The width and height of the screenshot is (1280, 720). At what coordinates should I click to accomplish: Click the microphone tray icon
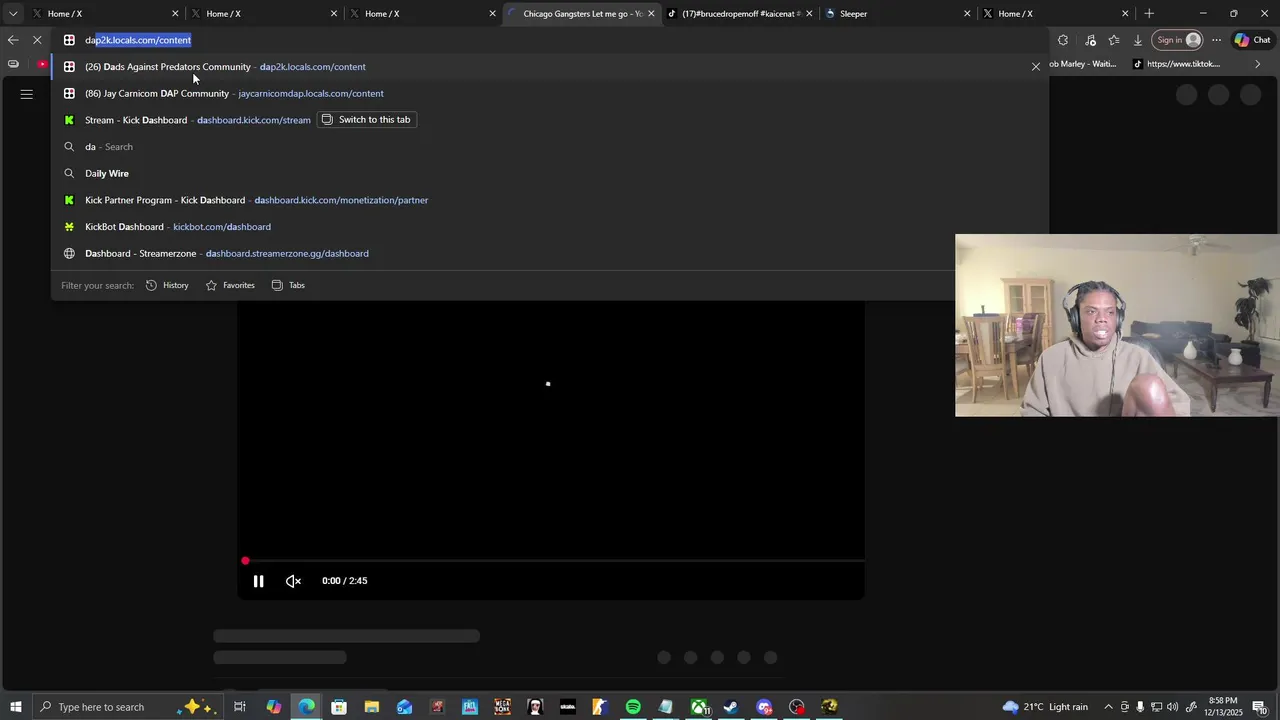click(x=1140, y=707)
